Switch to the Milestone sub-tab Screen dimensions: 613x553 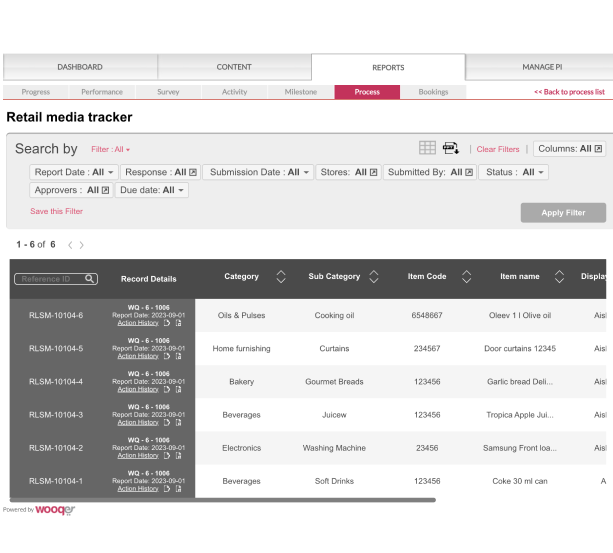point(301,92)
